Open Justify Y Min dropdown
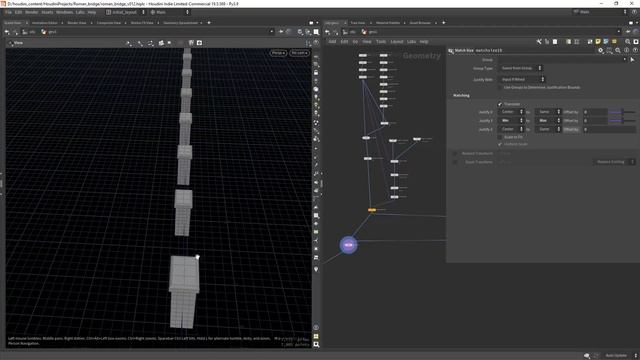Screen dimensions: 640x360 click(x=511, y=120)
